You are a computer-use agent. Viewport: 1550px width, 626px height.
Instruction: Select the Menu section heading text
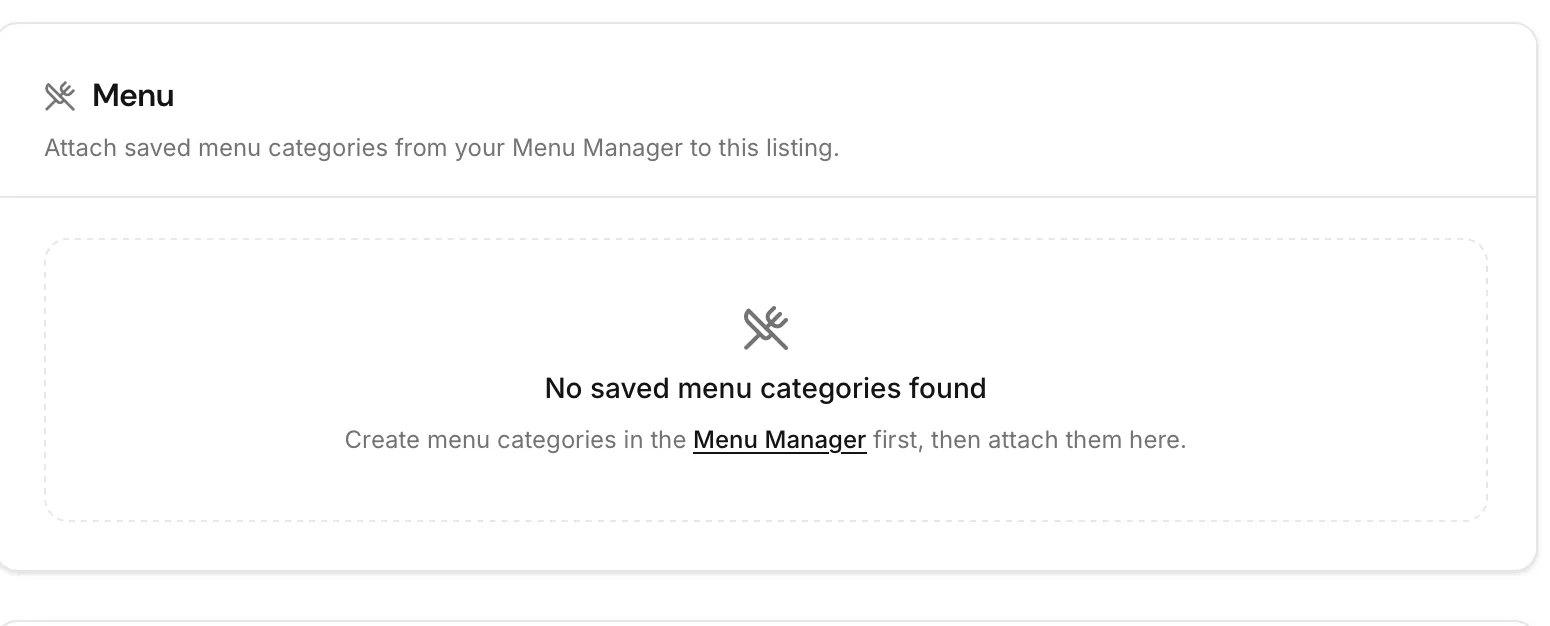point(133,96)
